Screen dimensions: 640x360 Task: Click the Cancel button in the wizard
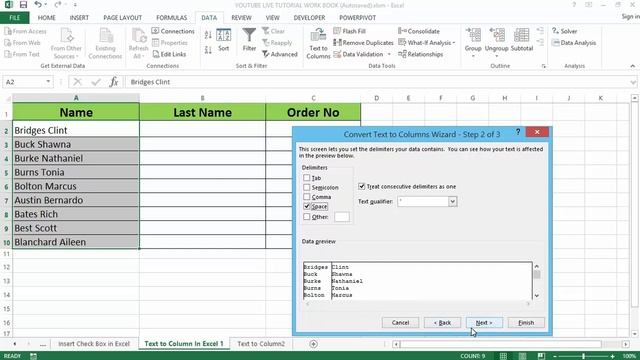point(400,322)
